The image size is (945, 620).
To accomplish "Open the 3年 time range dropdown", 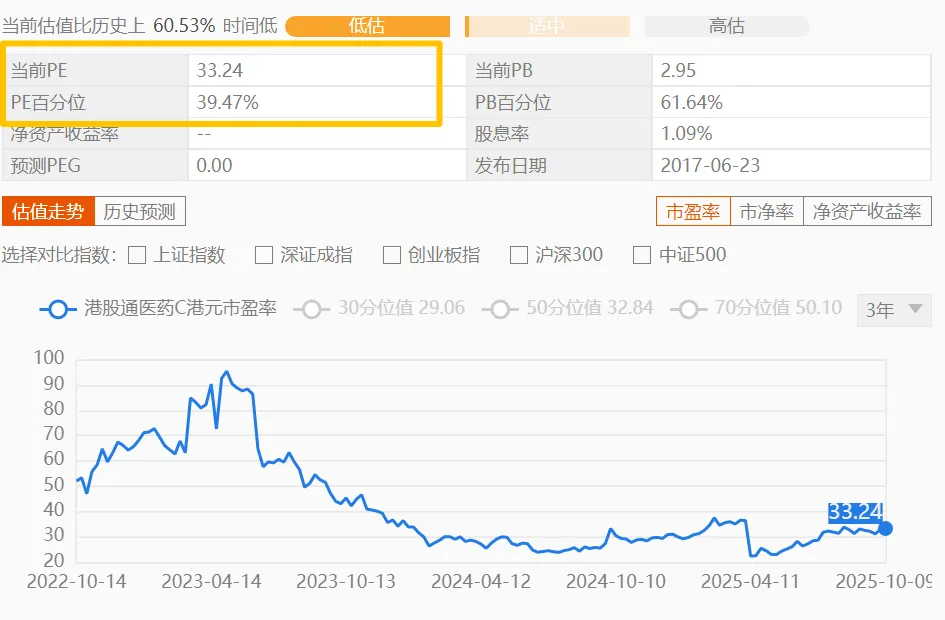I will click(894, 310).
